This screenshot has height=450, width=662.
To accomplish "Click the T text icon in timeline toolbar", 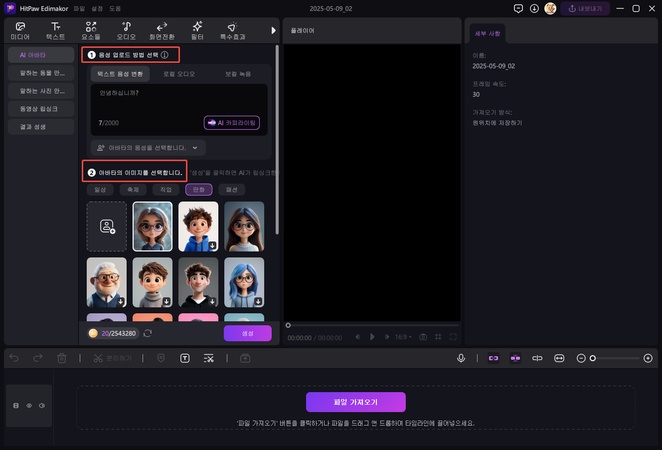I will (x=184, y=358).
